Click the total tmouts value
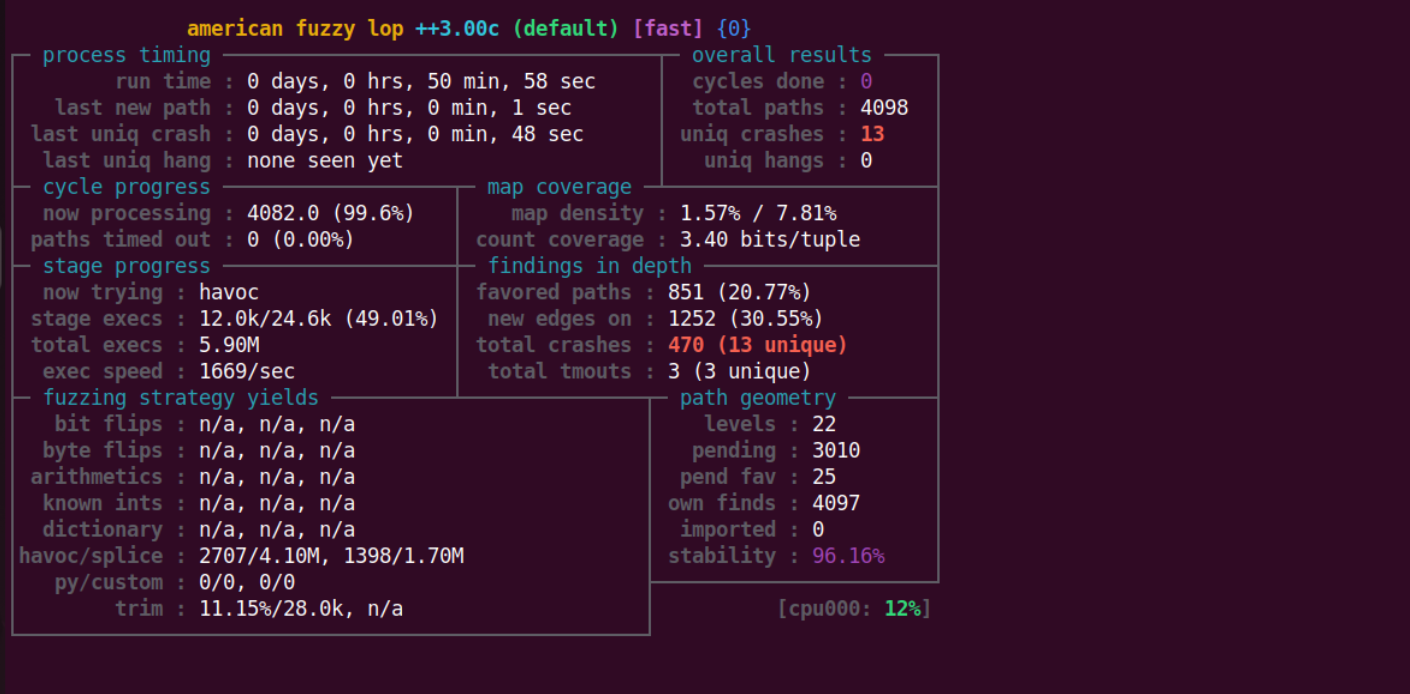 [739, 371]
